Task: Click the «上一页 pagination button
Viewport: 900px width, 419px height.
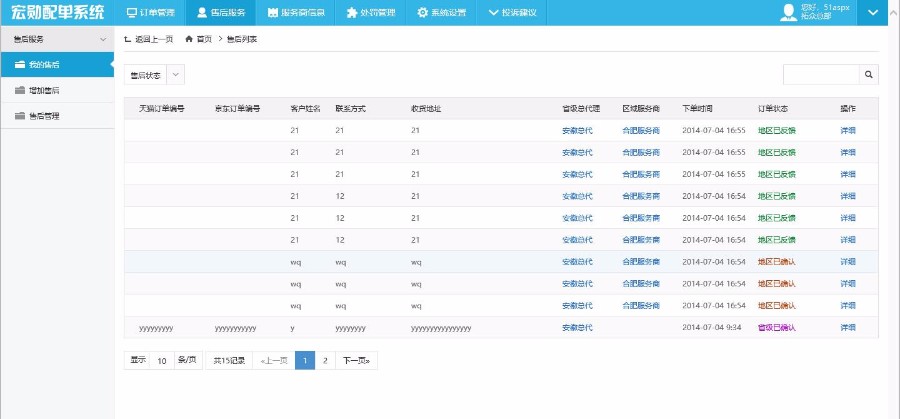Action: pos(274,360)
